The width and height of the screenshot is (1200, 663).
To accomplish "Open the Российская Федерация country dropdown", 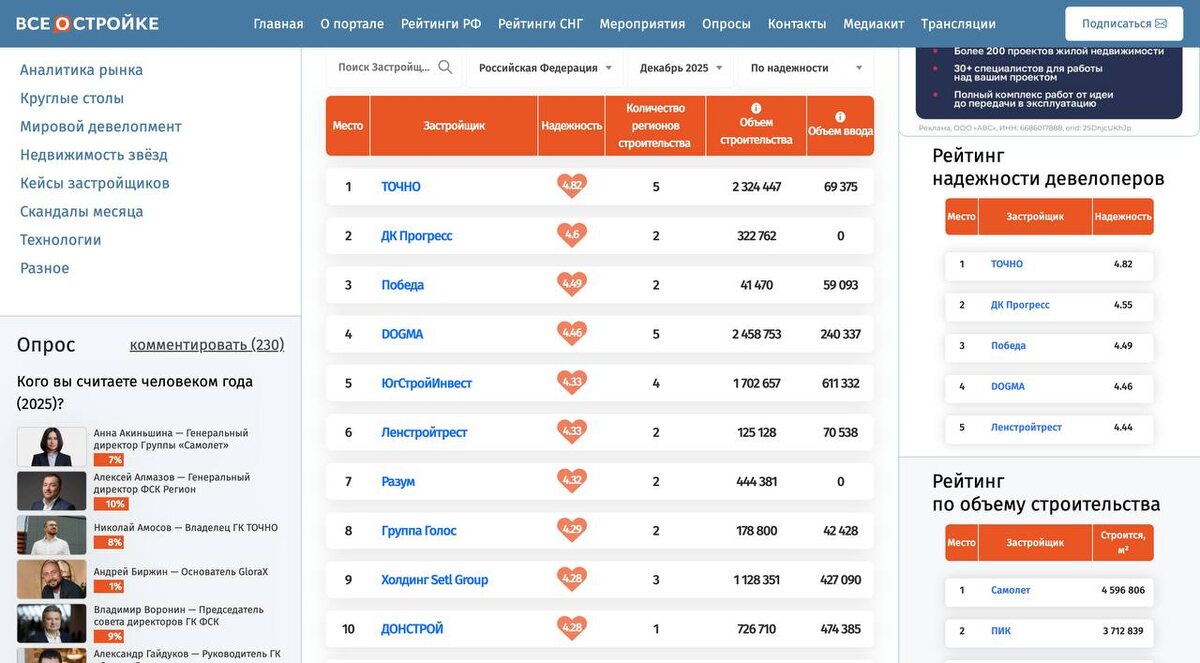I will coord(545,68).
